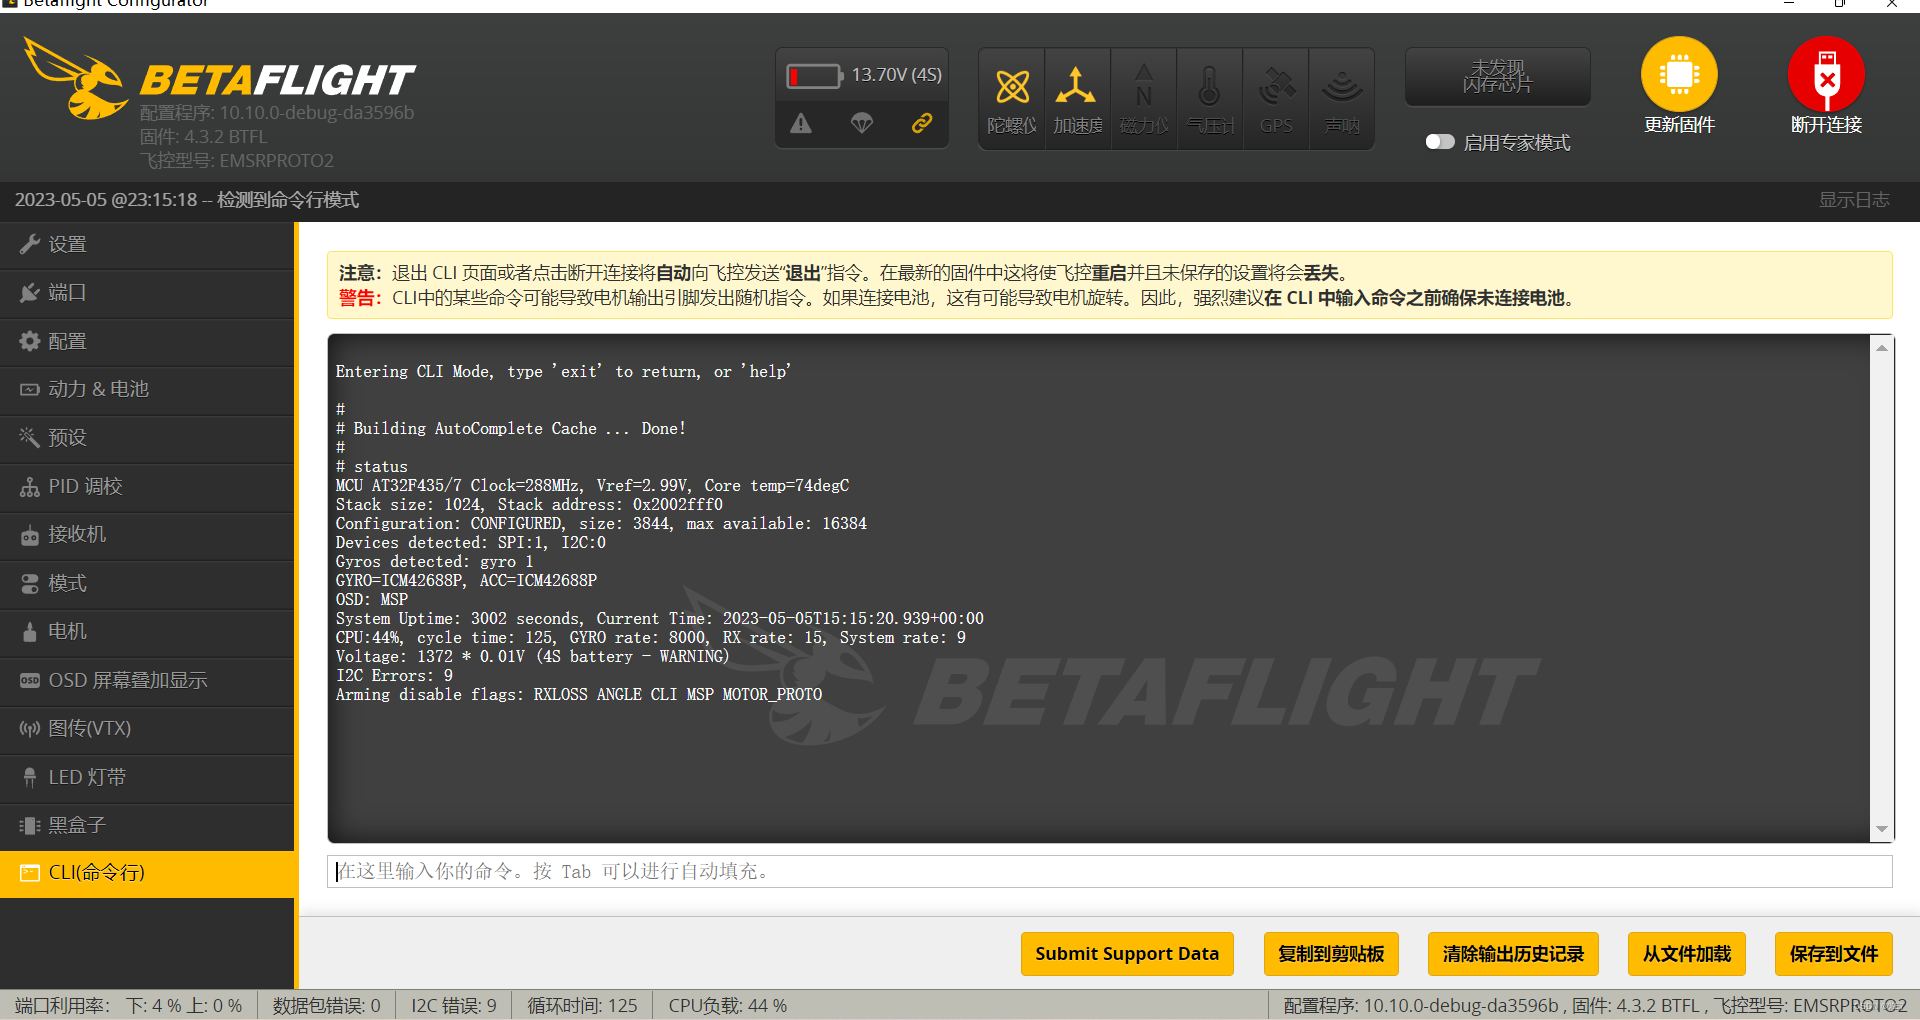Screen dimensions: 1920x1020
Task: Select the CLI(命令行) tab
Action: (x=147, y=873)
